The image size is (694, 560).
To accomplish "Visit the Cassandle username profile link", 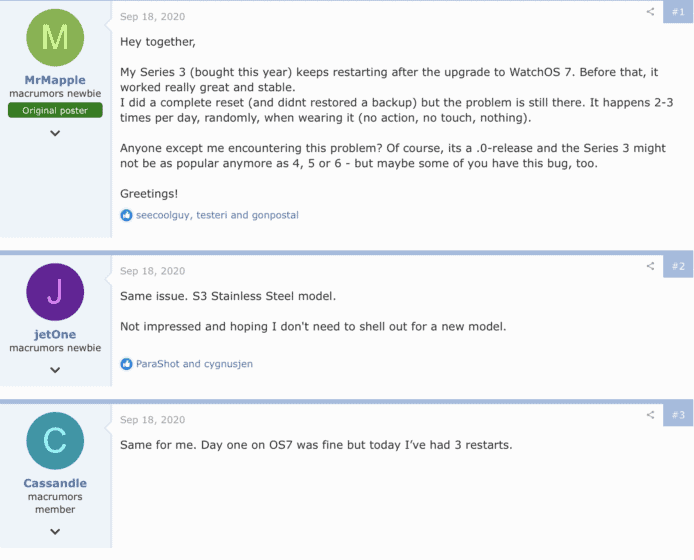I will coord(55,483).
